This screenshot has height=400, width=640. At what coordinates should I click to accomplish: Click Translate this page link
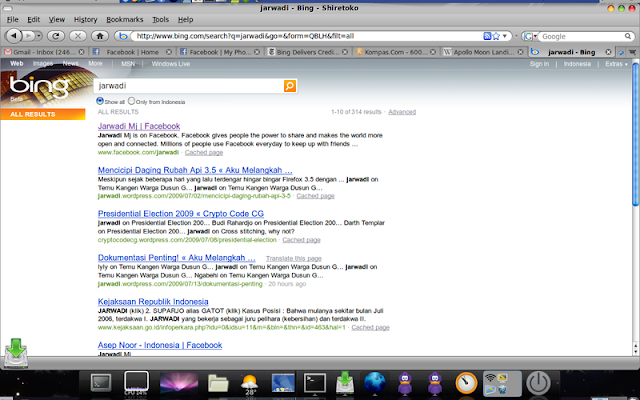(294, 258)
